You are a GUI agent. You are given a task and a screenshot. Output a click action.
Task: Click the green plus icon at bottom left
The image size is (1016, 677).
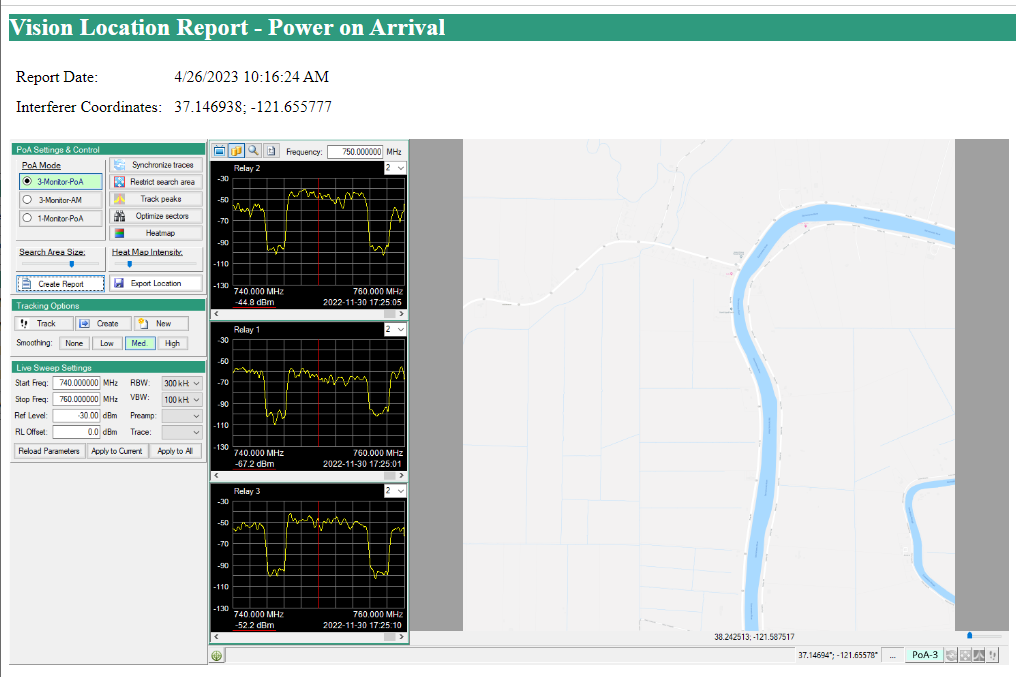point(217,656)
